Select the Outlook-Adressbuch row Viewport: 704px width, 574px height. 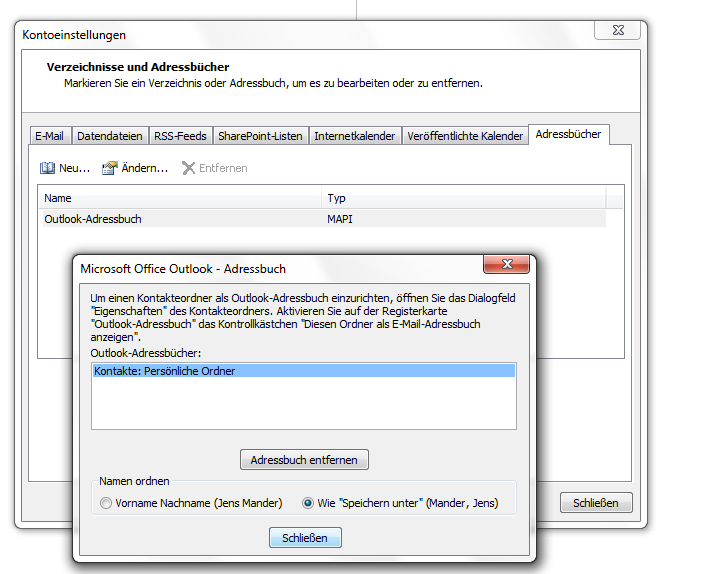[x=322, y=219]
